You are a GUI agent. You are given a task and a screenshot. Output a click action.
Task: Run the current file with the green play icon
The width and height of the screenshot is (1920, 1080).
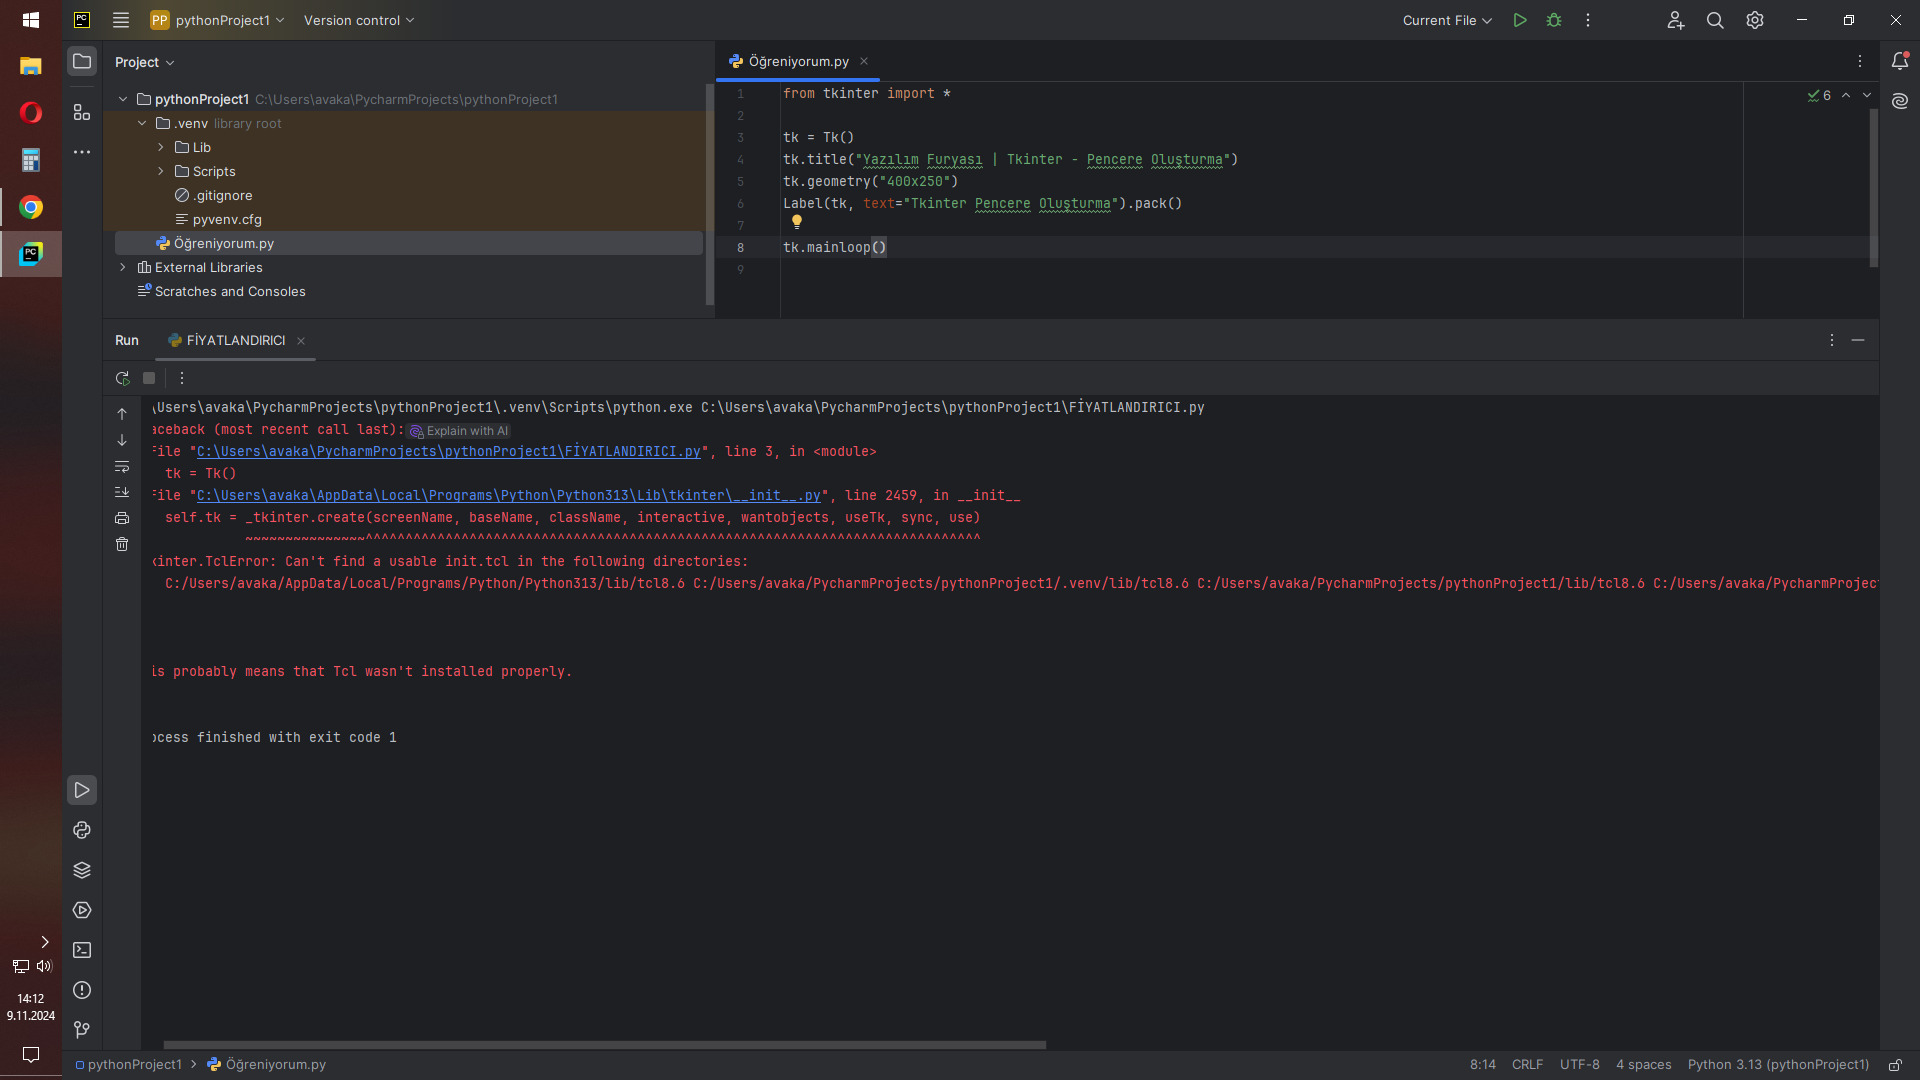tap(1519, 20)
